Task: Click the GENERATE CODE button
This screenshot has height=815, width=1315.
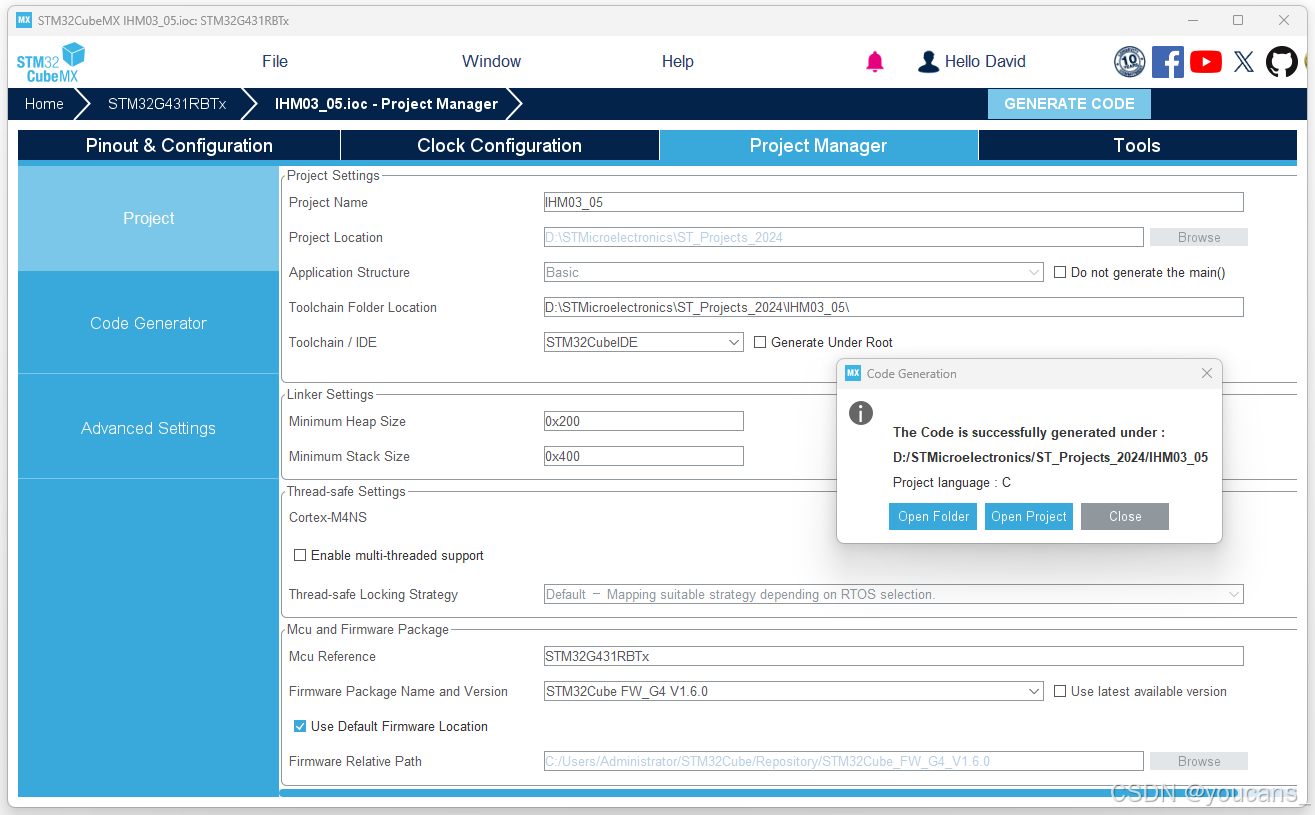Action: coord(1069,104)
